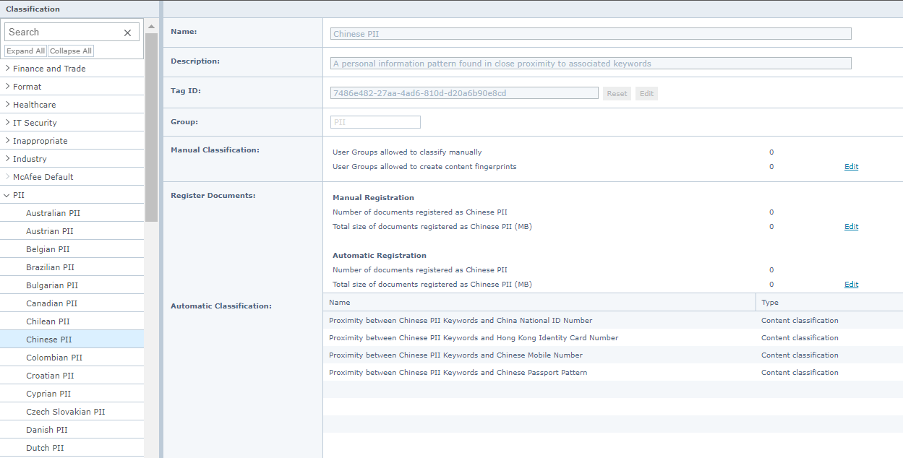
Task: Expand the Healthcare category
Action: tap(8, 105)
